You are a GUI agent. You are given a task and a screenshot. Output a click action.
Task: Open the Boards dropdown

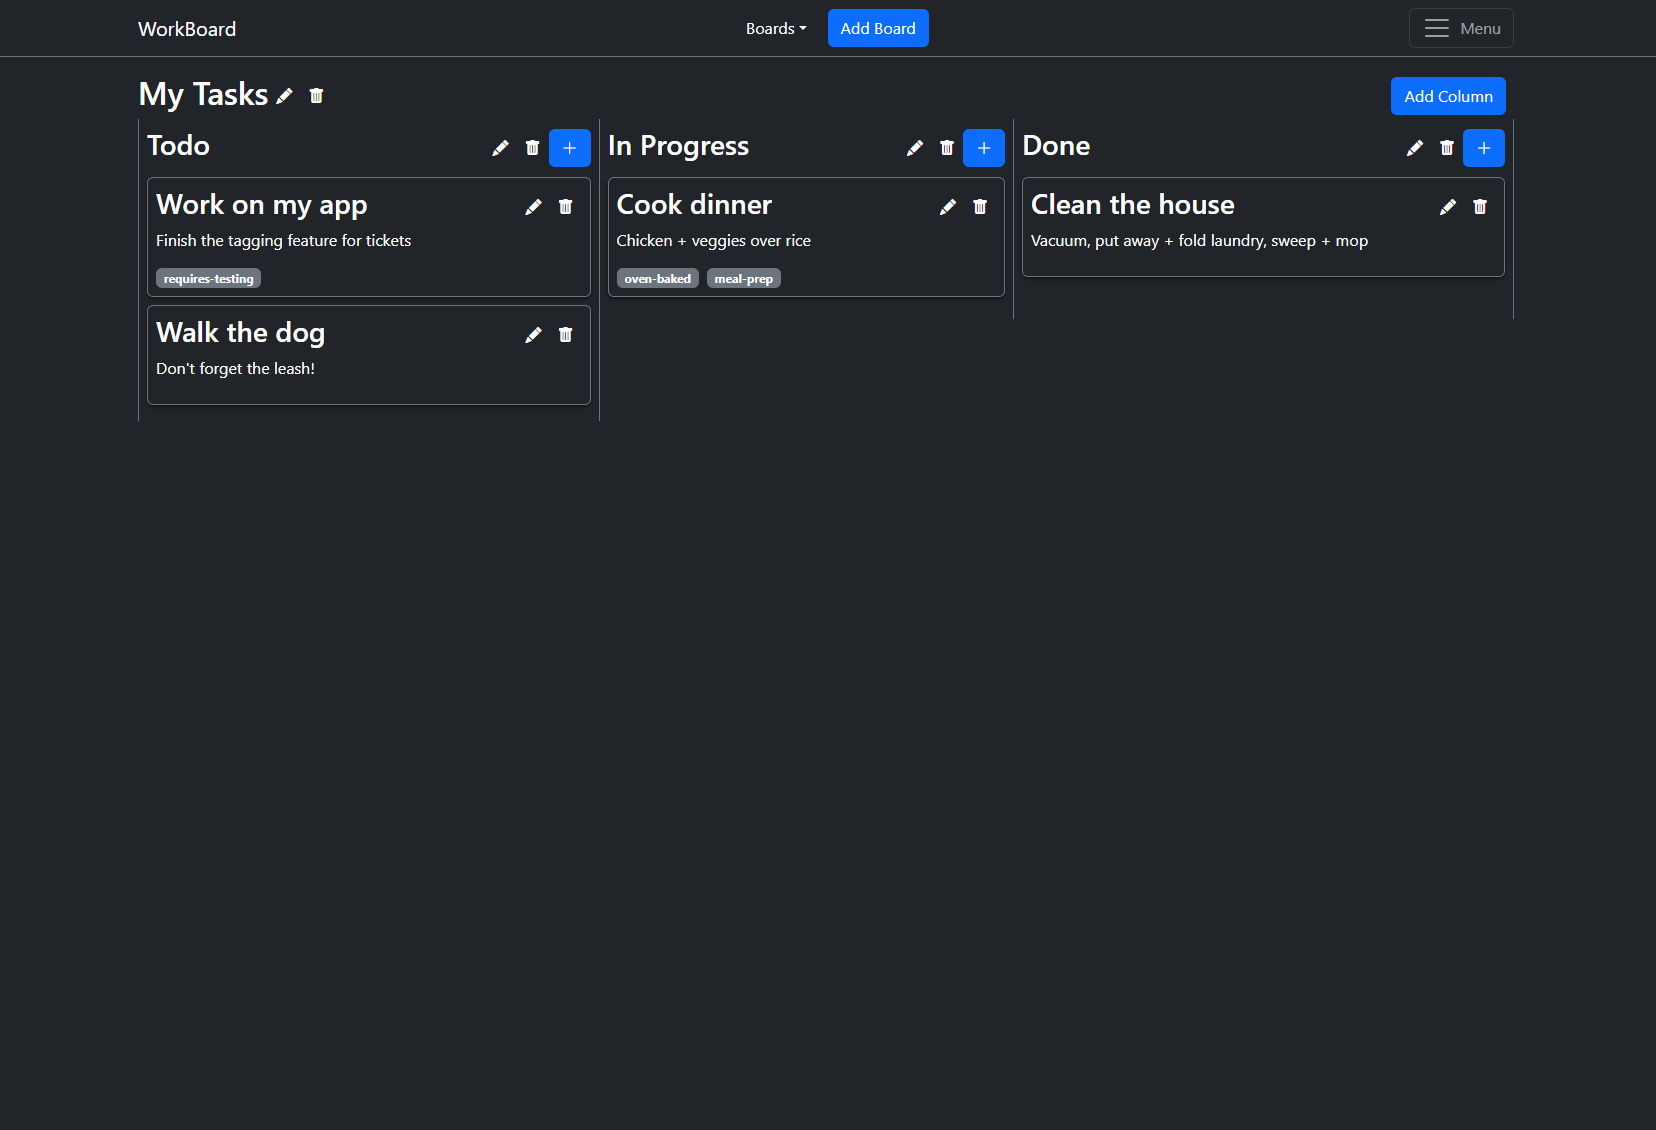coord(776,29)
